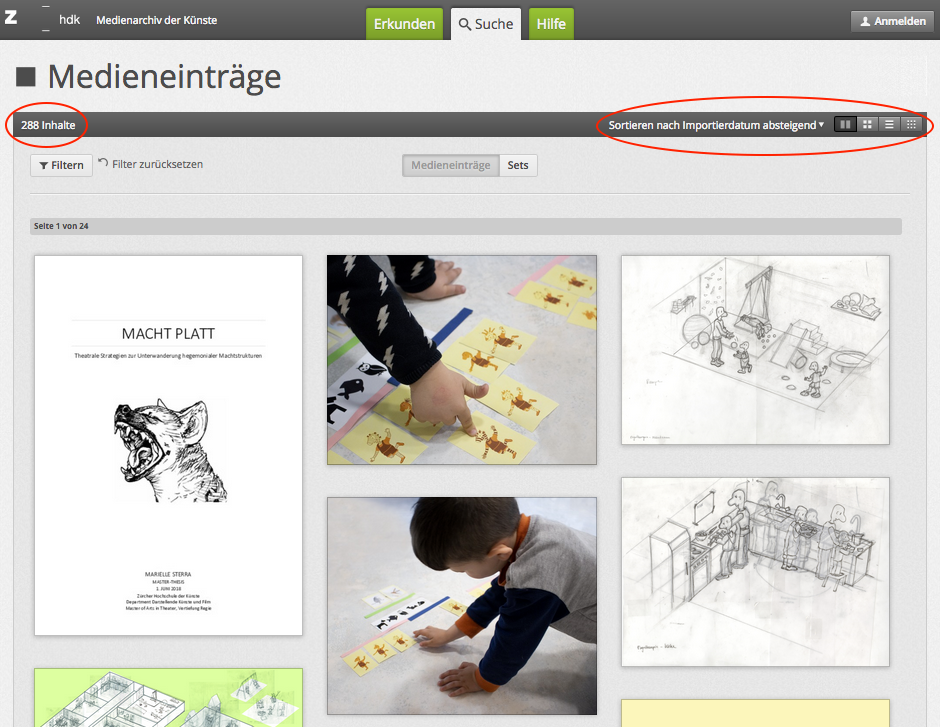Click the ZHdK logo in the header
Screen dimensions: 940x727
(x=42, y=19)
